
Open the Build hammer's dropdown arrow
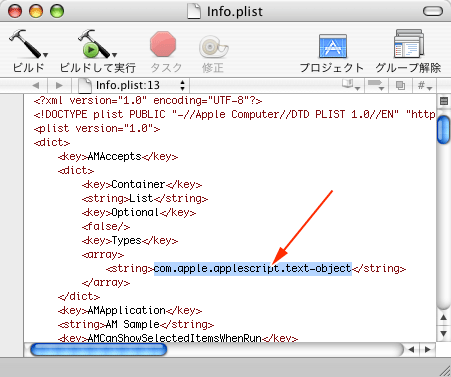pyautogui.click(x=46, y=55)
